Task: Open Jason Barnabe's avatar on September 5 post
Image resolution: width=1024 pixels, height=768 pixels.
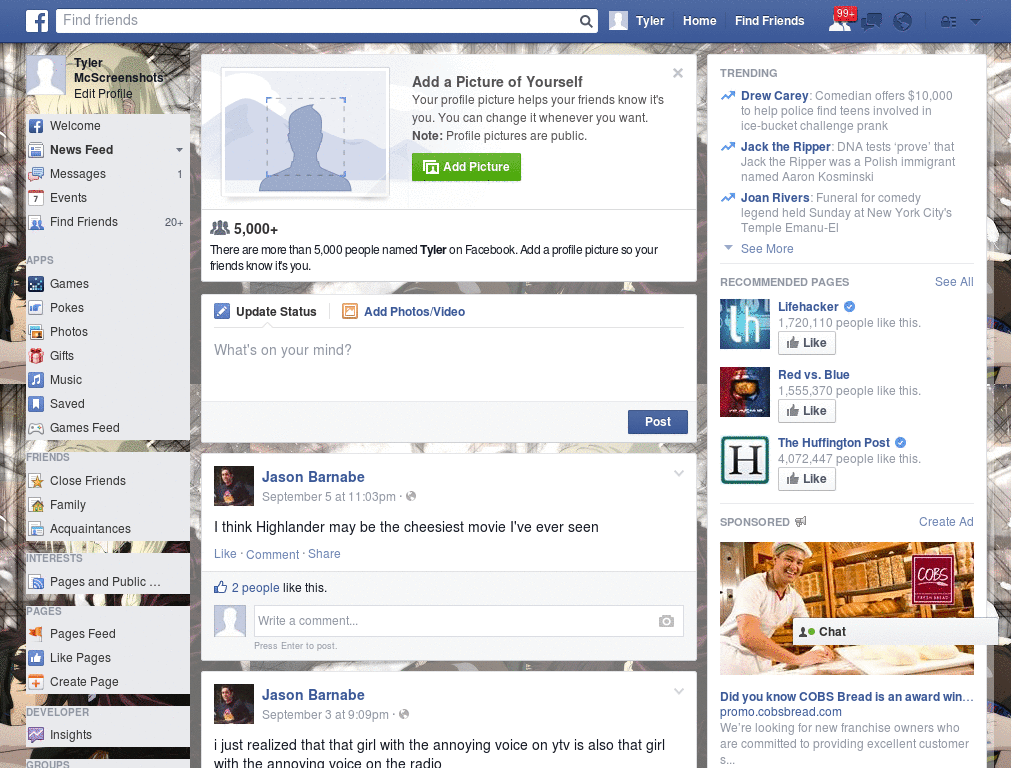Action: 234,486
